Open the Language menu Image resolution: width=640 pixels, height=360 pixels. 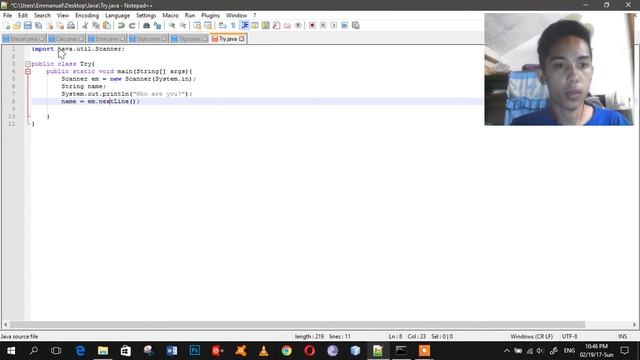point(118,16)
